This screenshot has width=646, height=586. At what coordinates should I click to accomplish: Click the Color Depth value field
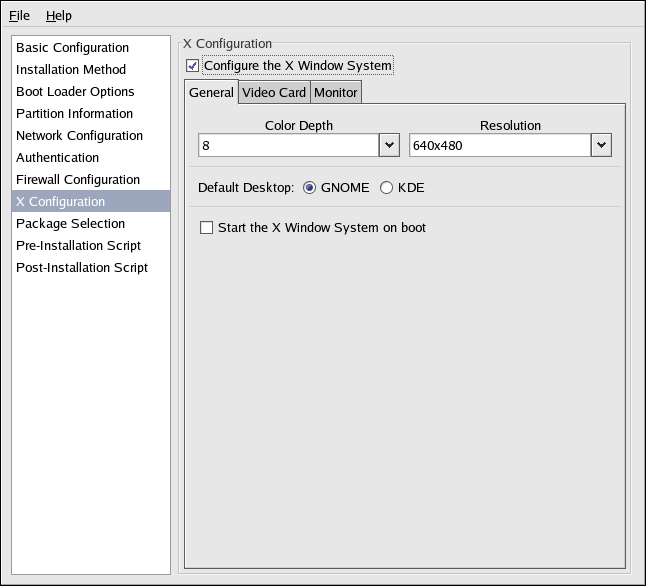coord(288,146)
